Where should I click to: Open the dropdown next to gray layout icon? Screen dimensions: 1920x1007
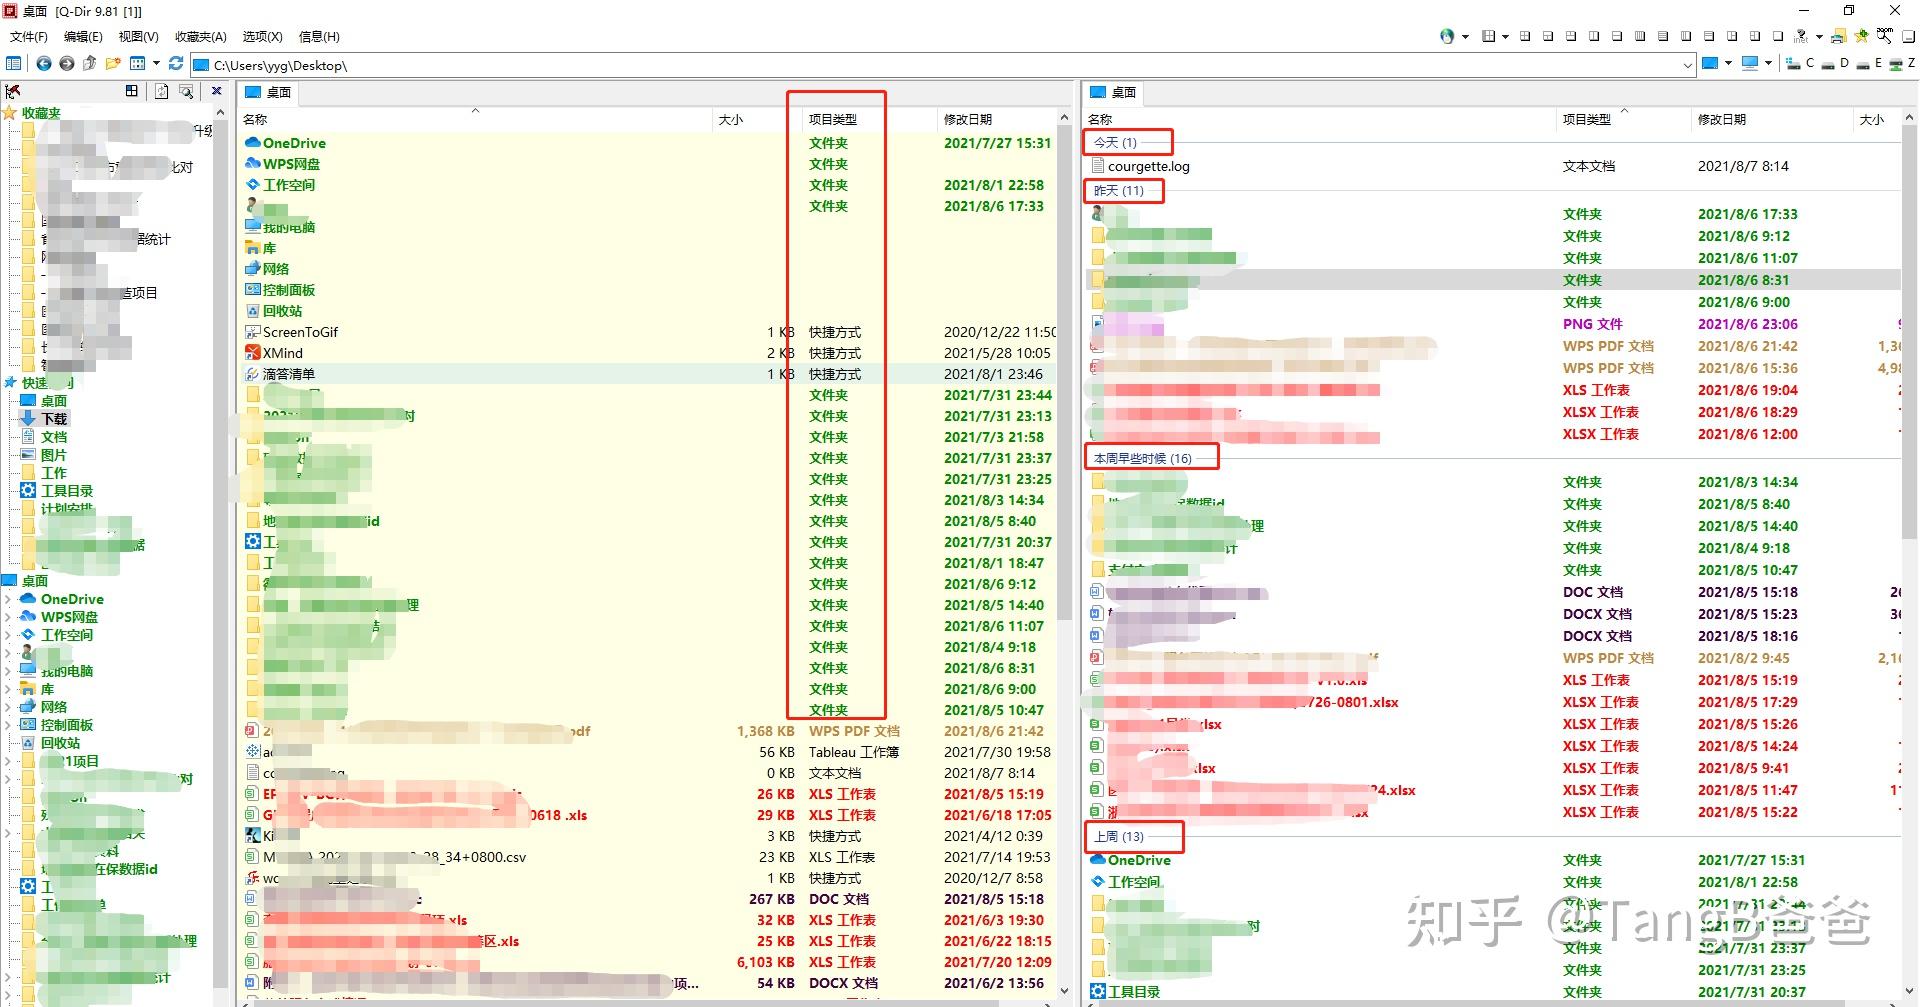pos(1505,37)
